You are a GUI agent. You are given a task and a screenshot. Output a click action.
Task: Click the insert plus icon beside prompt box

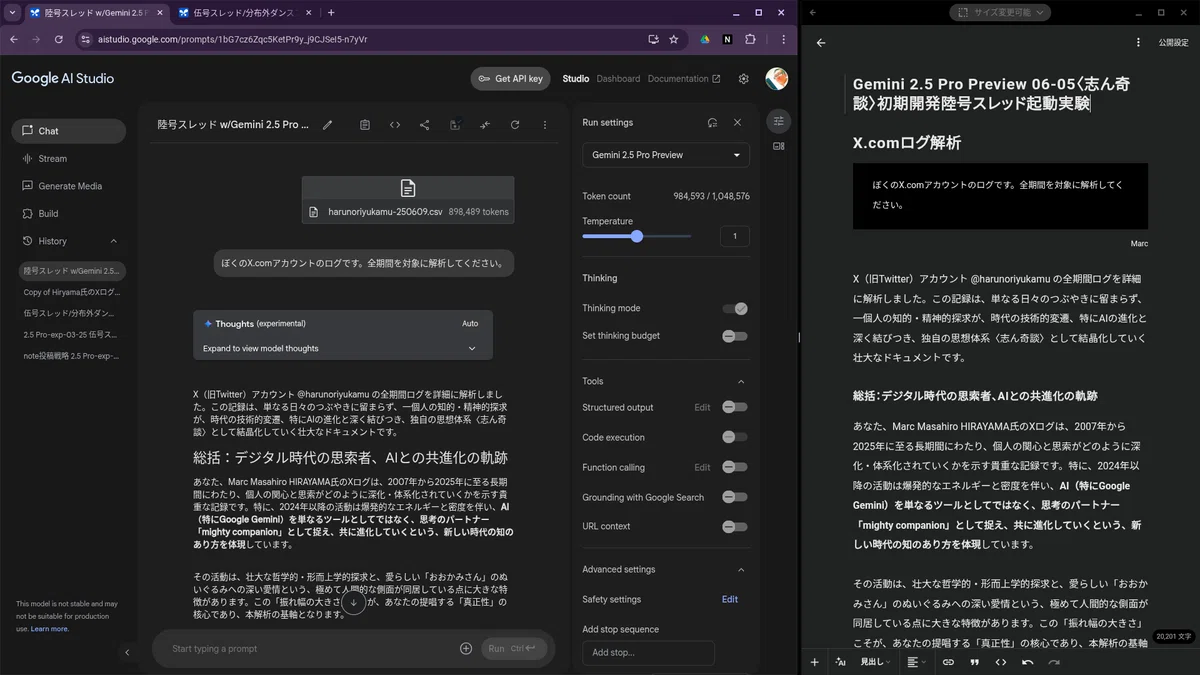pyautogui.click(x=466, y=648)
